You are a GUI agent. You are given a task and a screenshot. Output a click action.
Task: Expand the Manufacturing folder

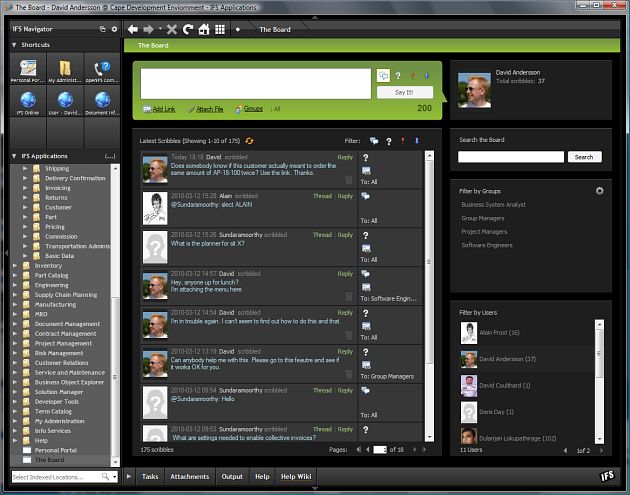(15, 305)
